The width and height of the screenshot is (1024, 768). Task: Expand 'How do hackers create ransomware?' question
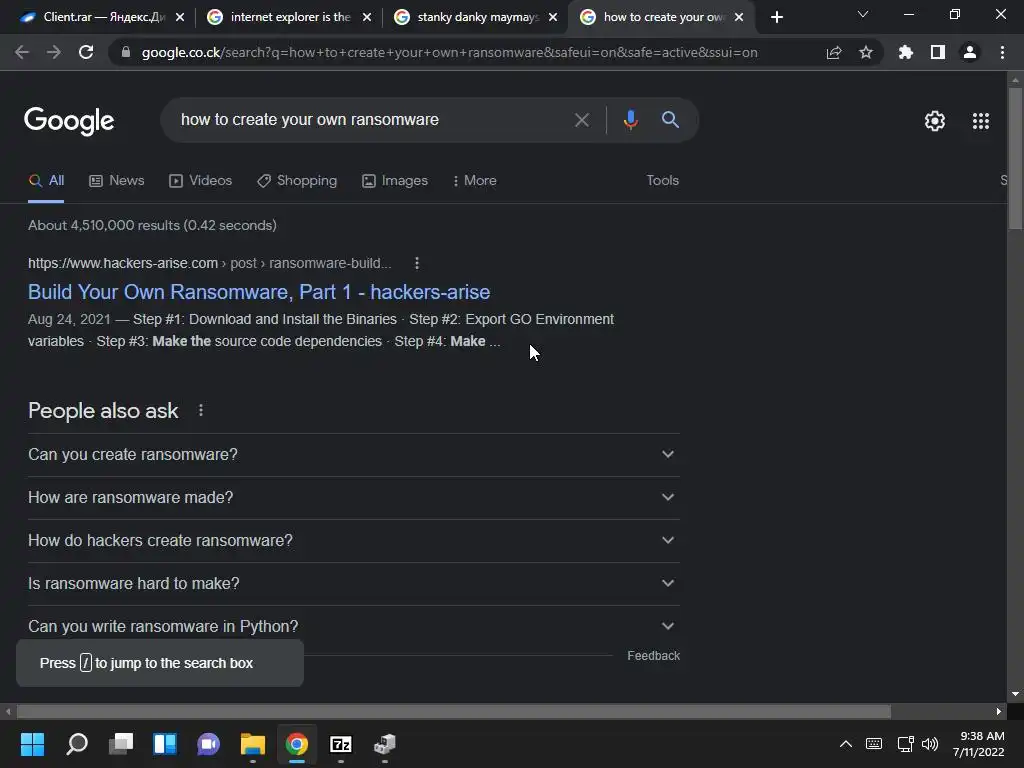353,541
